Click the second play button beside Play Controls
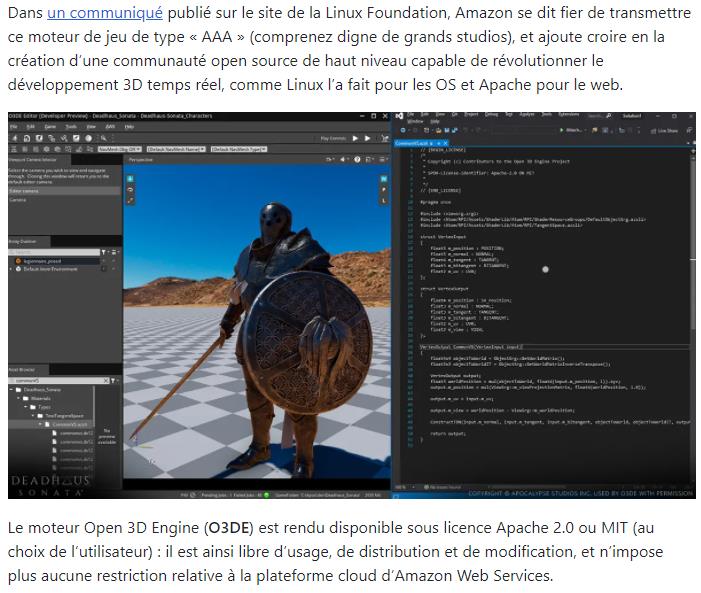This screenshot has width=701, height=593. (x=367, y=138)
